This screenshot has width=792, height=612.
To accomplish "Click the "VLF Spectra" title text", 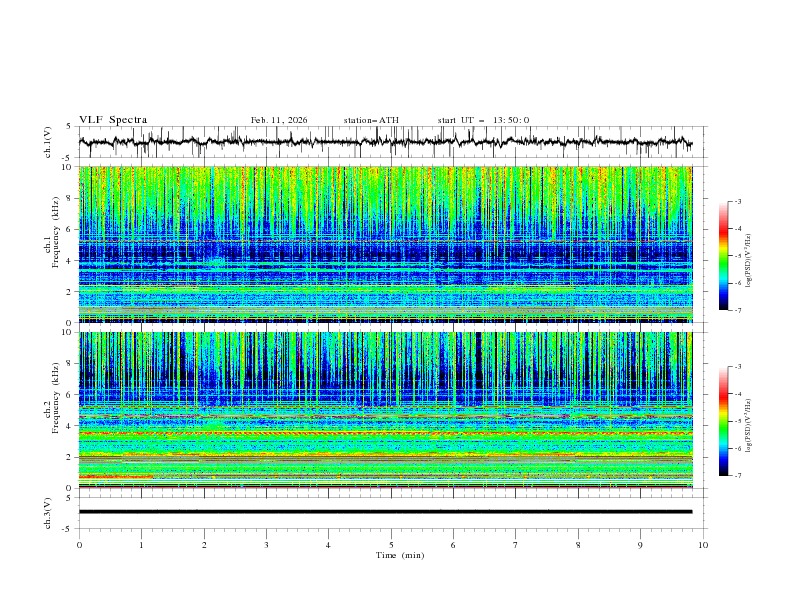I will pyautogui.click(x=113, y=120).
